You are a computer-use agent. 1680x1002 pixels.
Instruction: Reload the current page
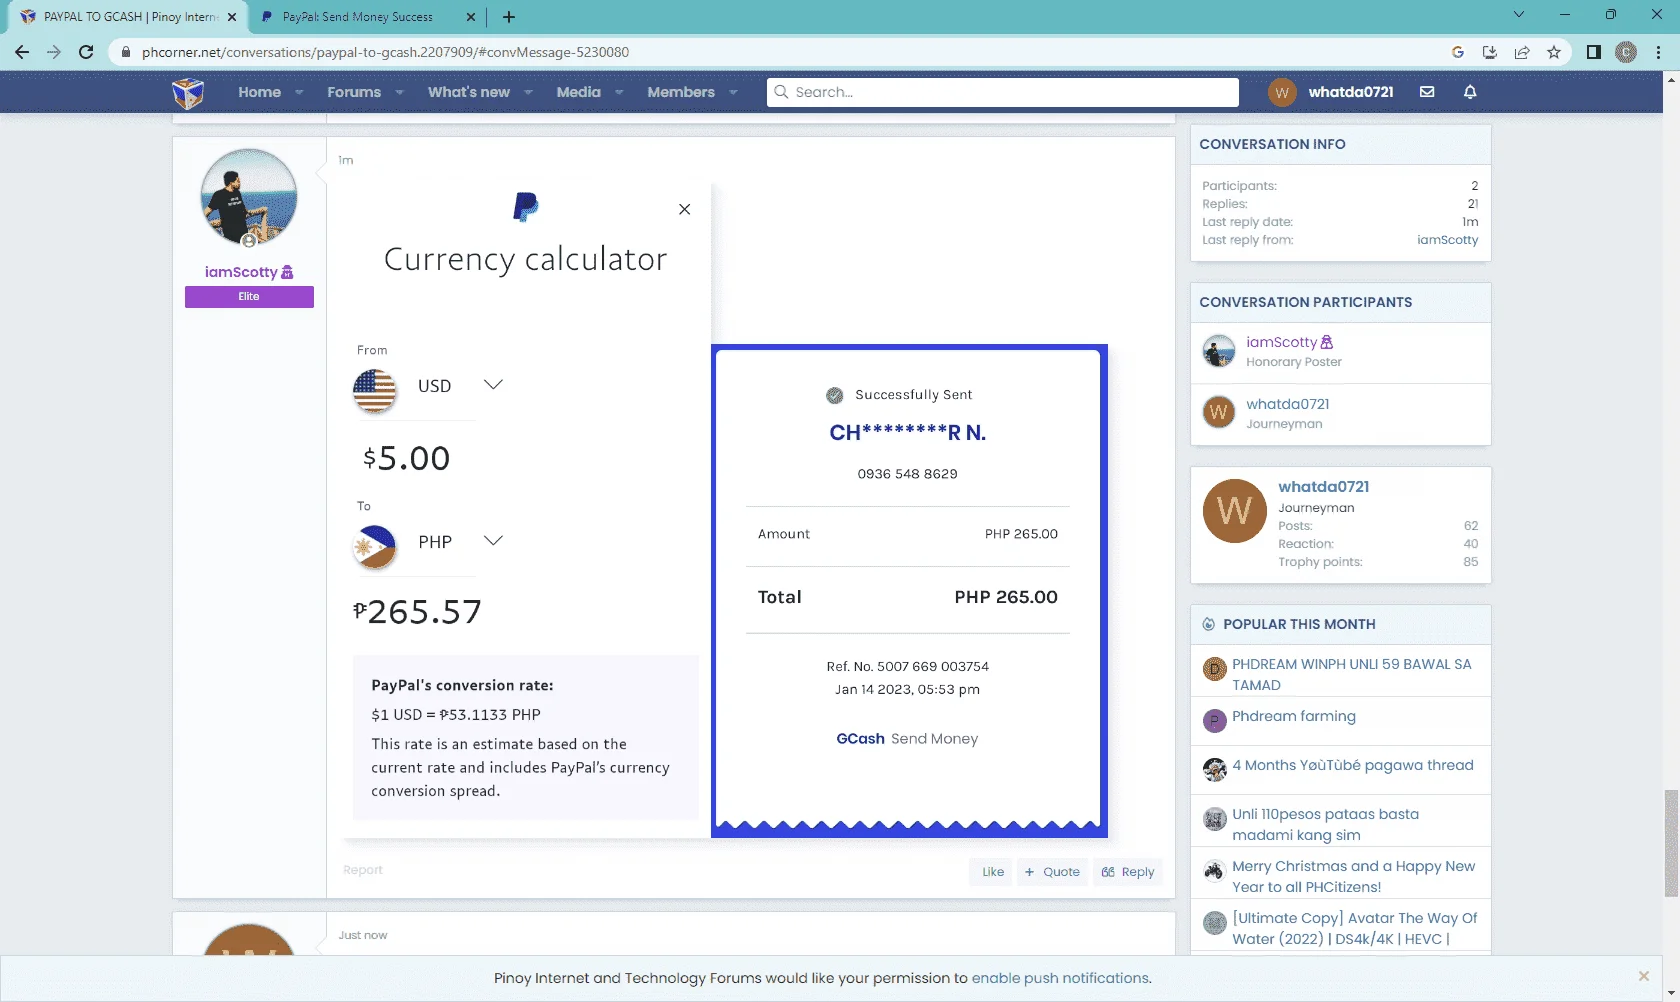[x=86, y=52]
